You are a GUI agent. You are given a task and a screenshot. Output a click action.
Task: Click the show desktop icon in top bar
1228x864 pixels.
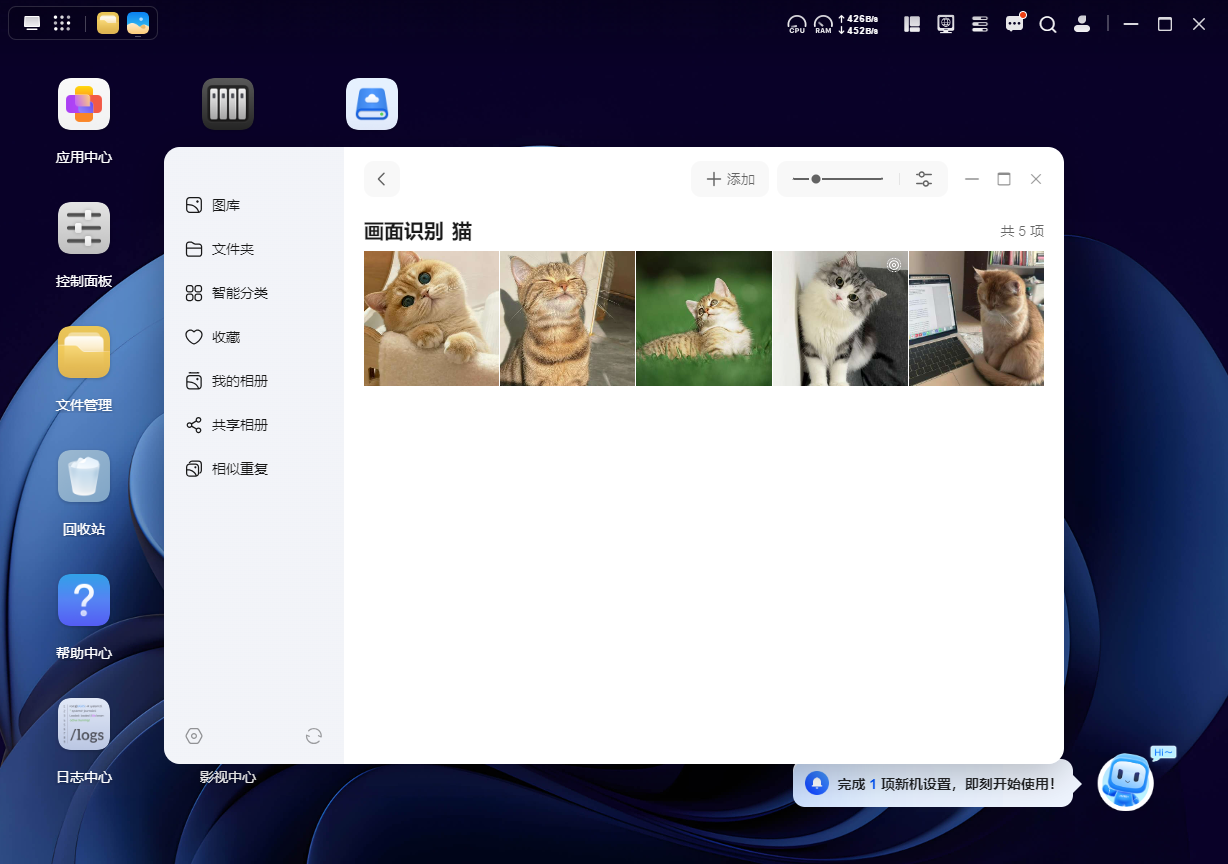32,23
